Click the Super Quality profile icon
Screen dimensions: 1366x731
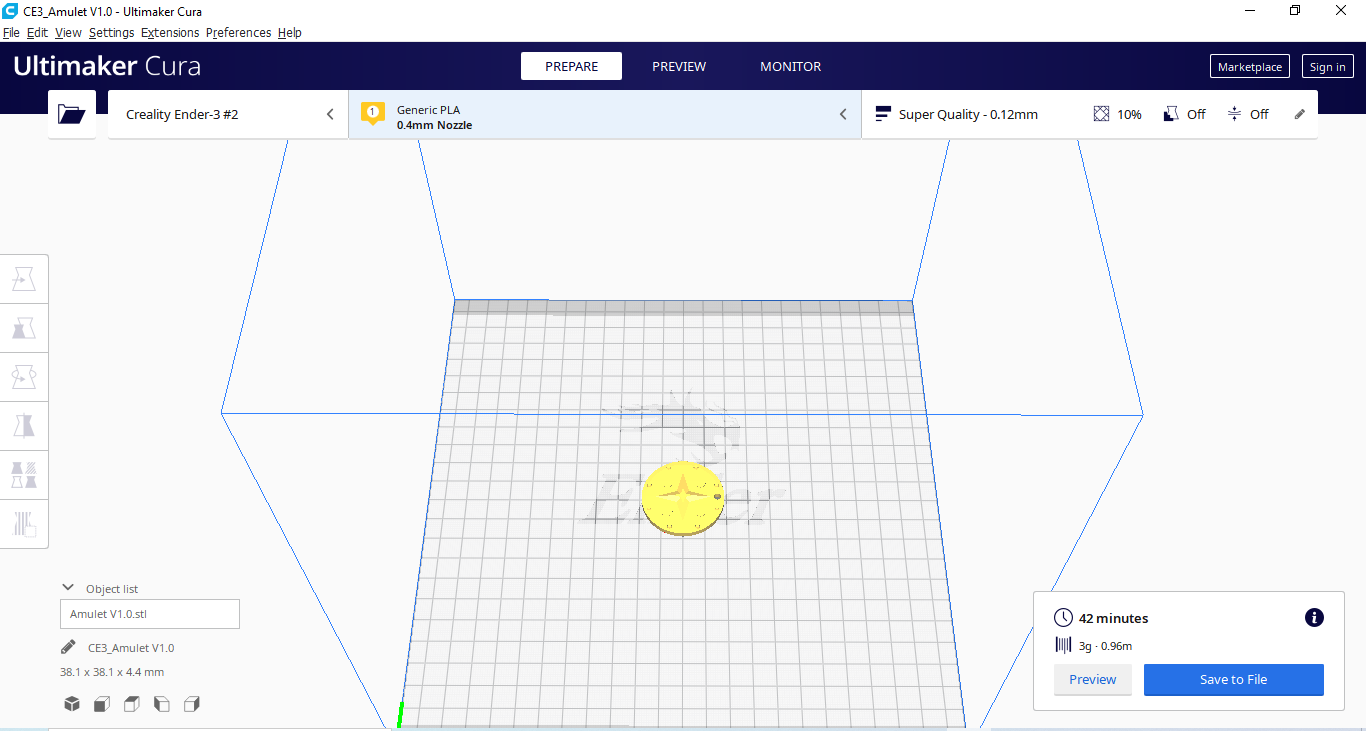tap(883, 114)
